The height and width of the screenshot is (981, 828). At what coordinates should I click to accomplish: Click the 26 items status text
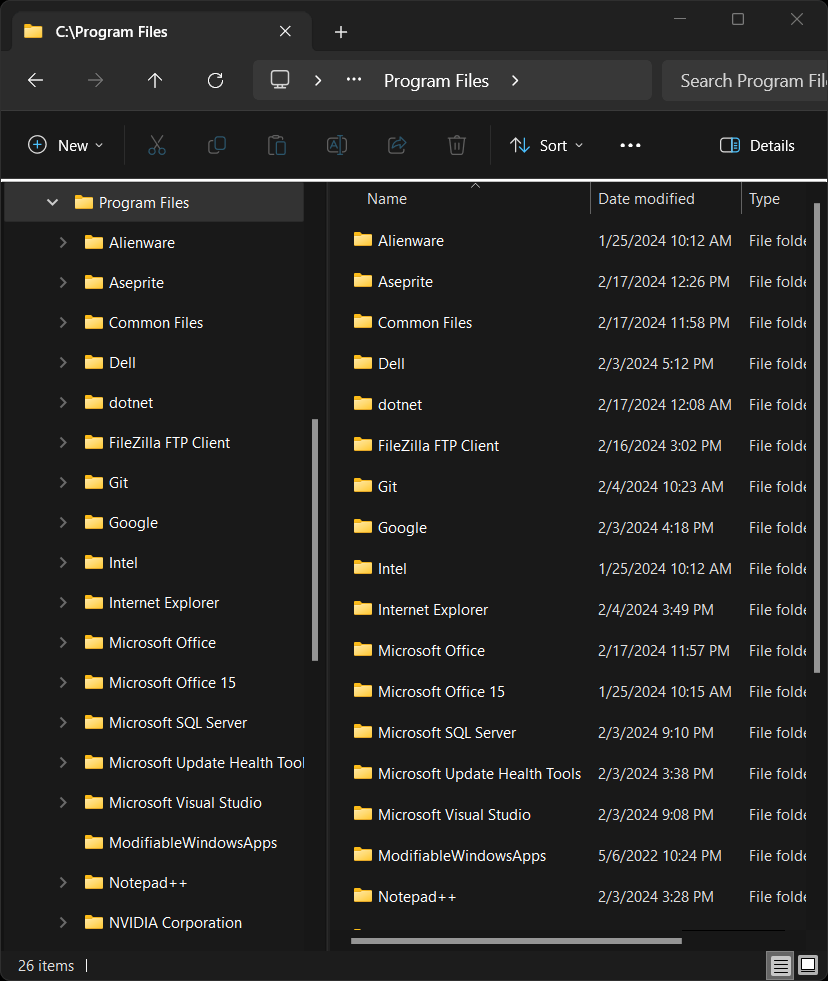[46, 965]
